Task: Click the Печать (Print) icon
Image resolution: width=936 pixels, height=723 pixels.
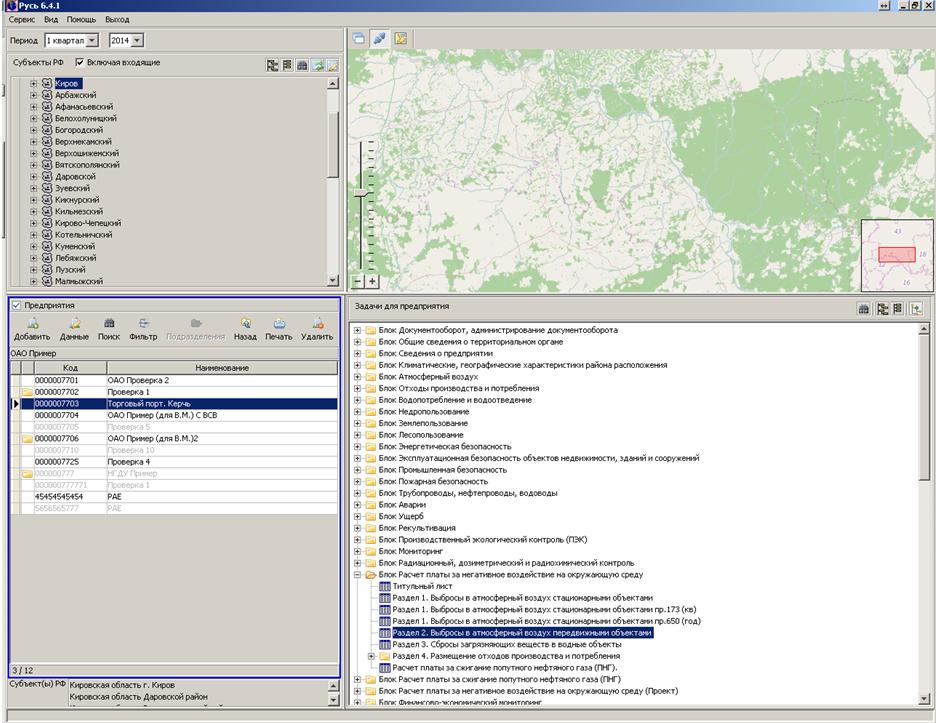Action: point(279,324)
